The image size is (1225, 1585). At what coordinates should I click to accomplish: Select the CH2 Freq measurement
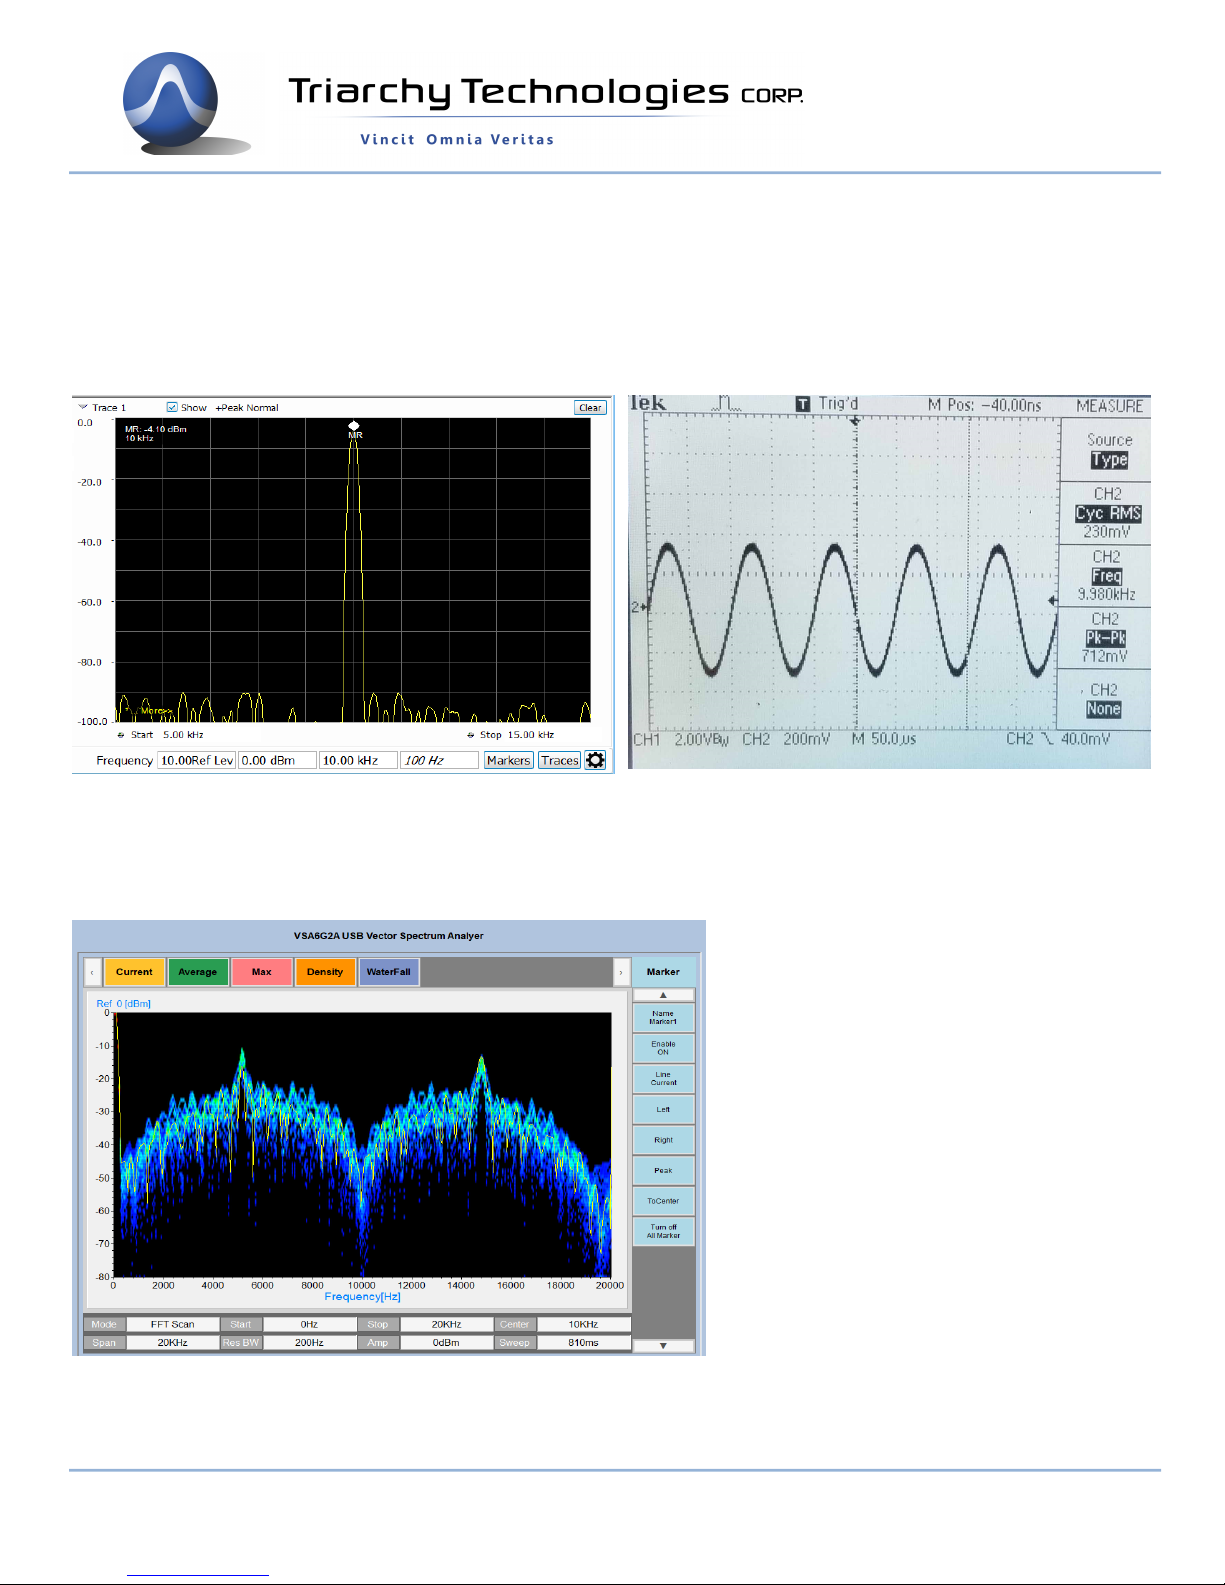[1106, 576]
